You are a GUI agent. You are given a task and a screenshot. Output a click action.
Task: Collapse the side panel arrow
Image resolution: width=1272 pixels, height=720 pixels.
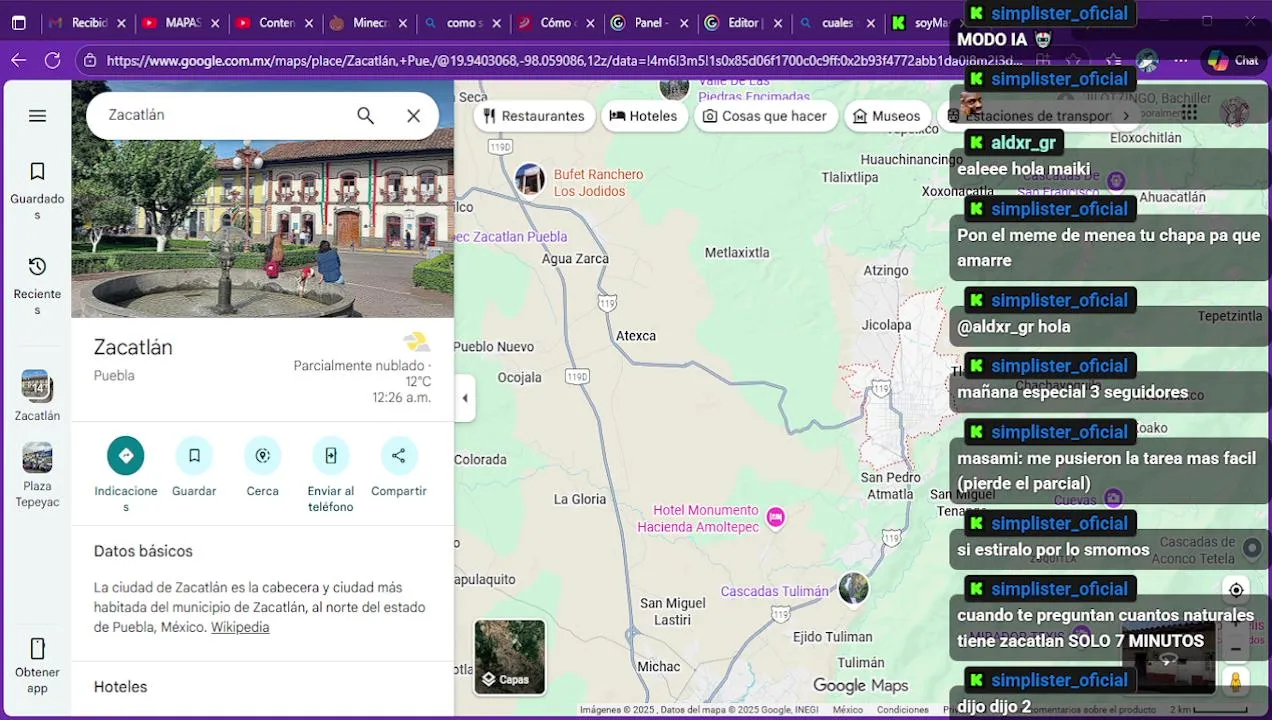(464, 398)
